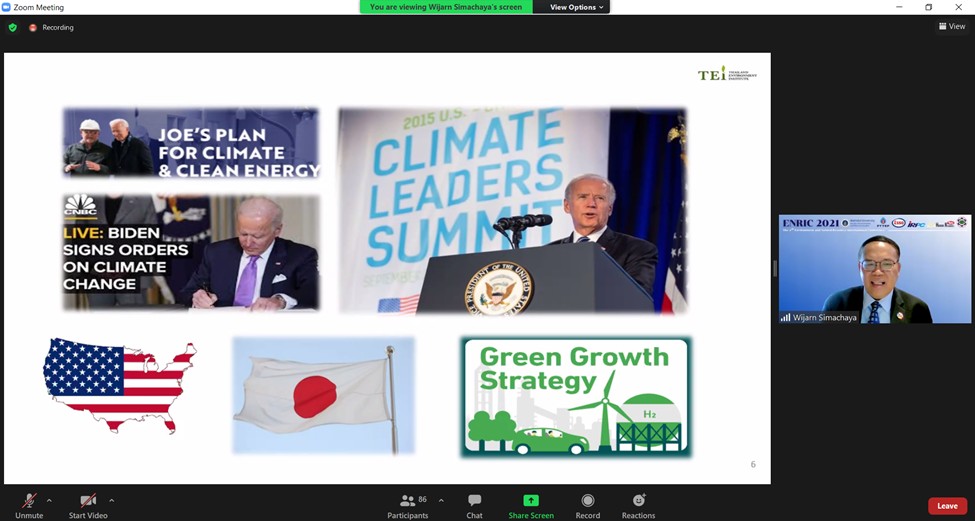Expand audio options arrow beside Unmute
The width and height of the screenshot is (975, 521).
point(49,500)
